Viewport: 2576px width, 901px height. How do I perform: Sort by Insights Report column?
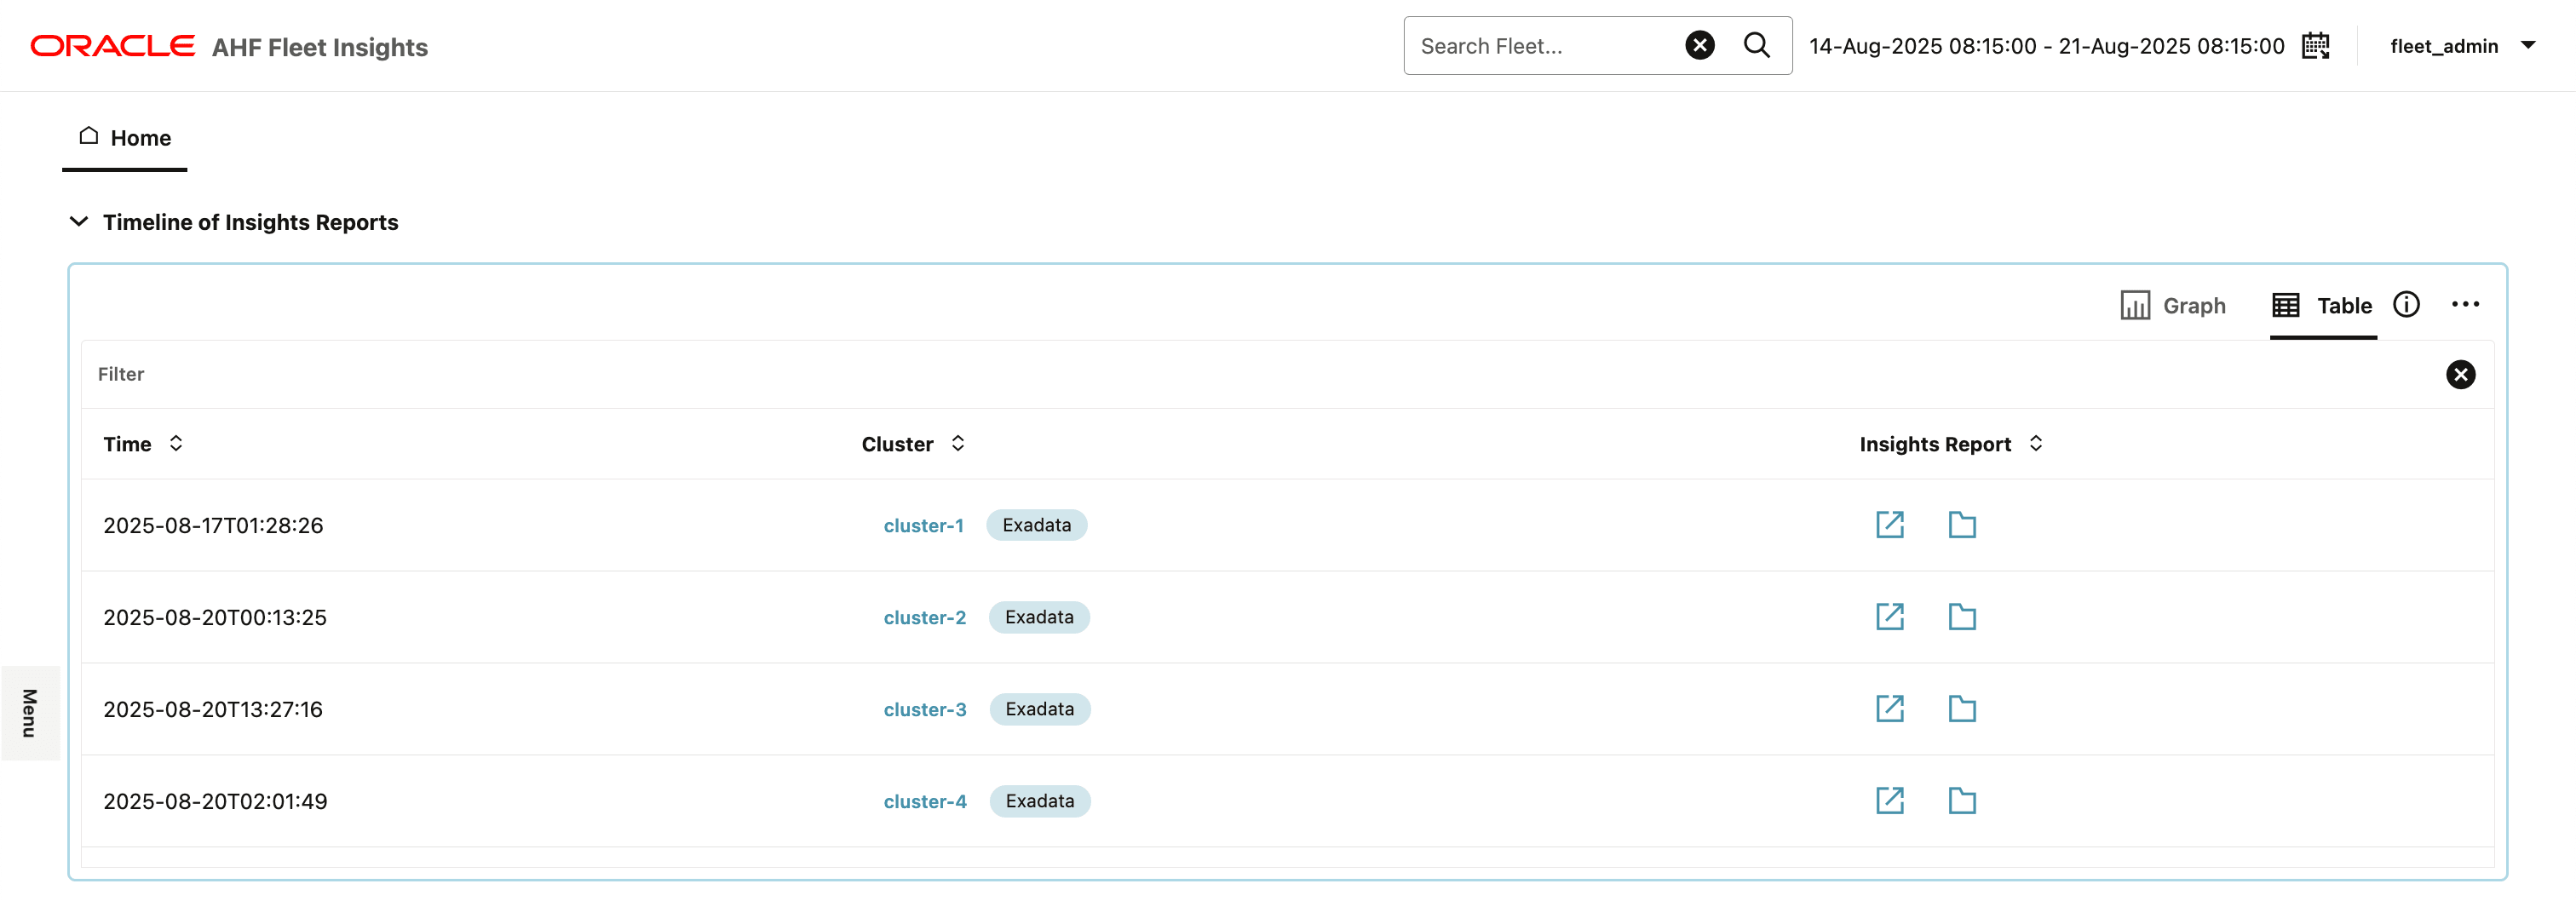click(x=2036, y=444)
